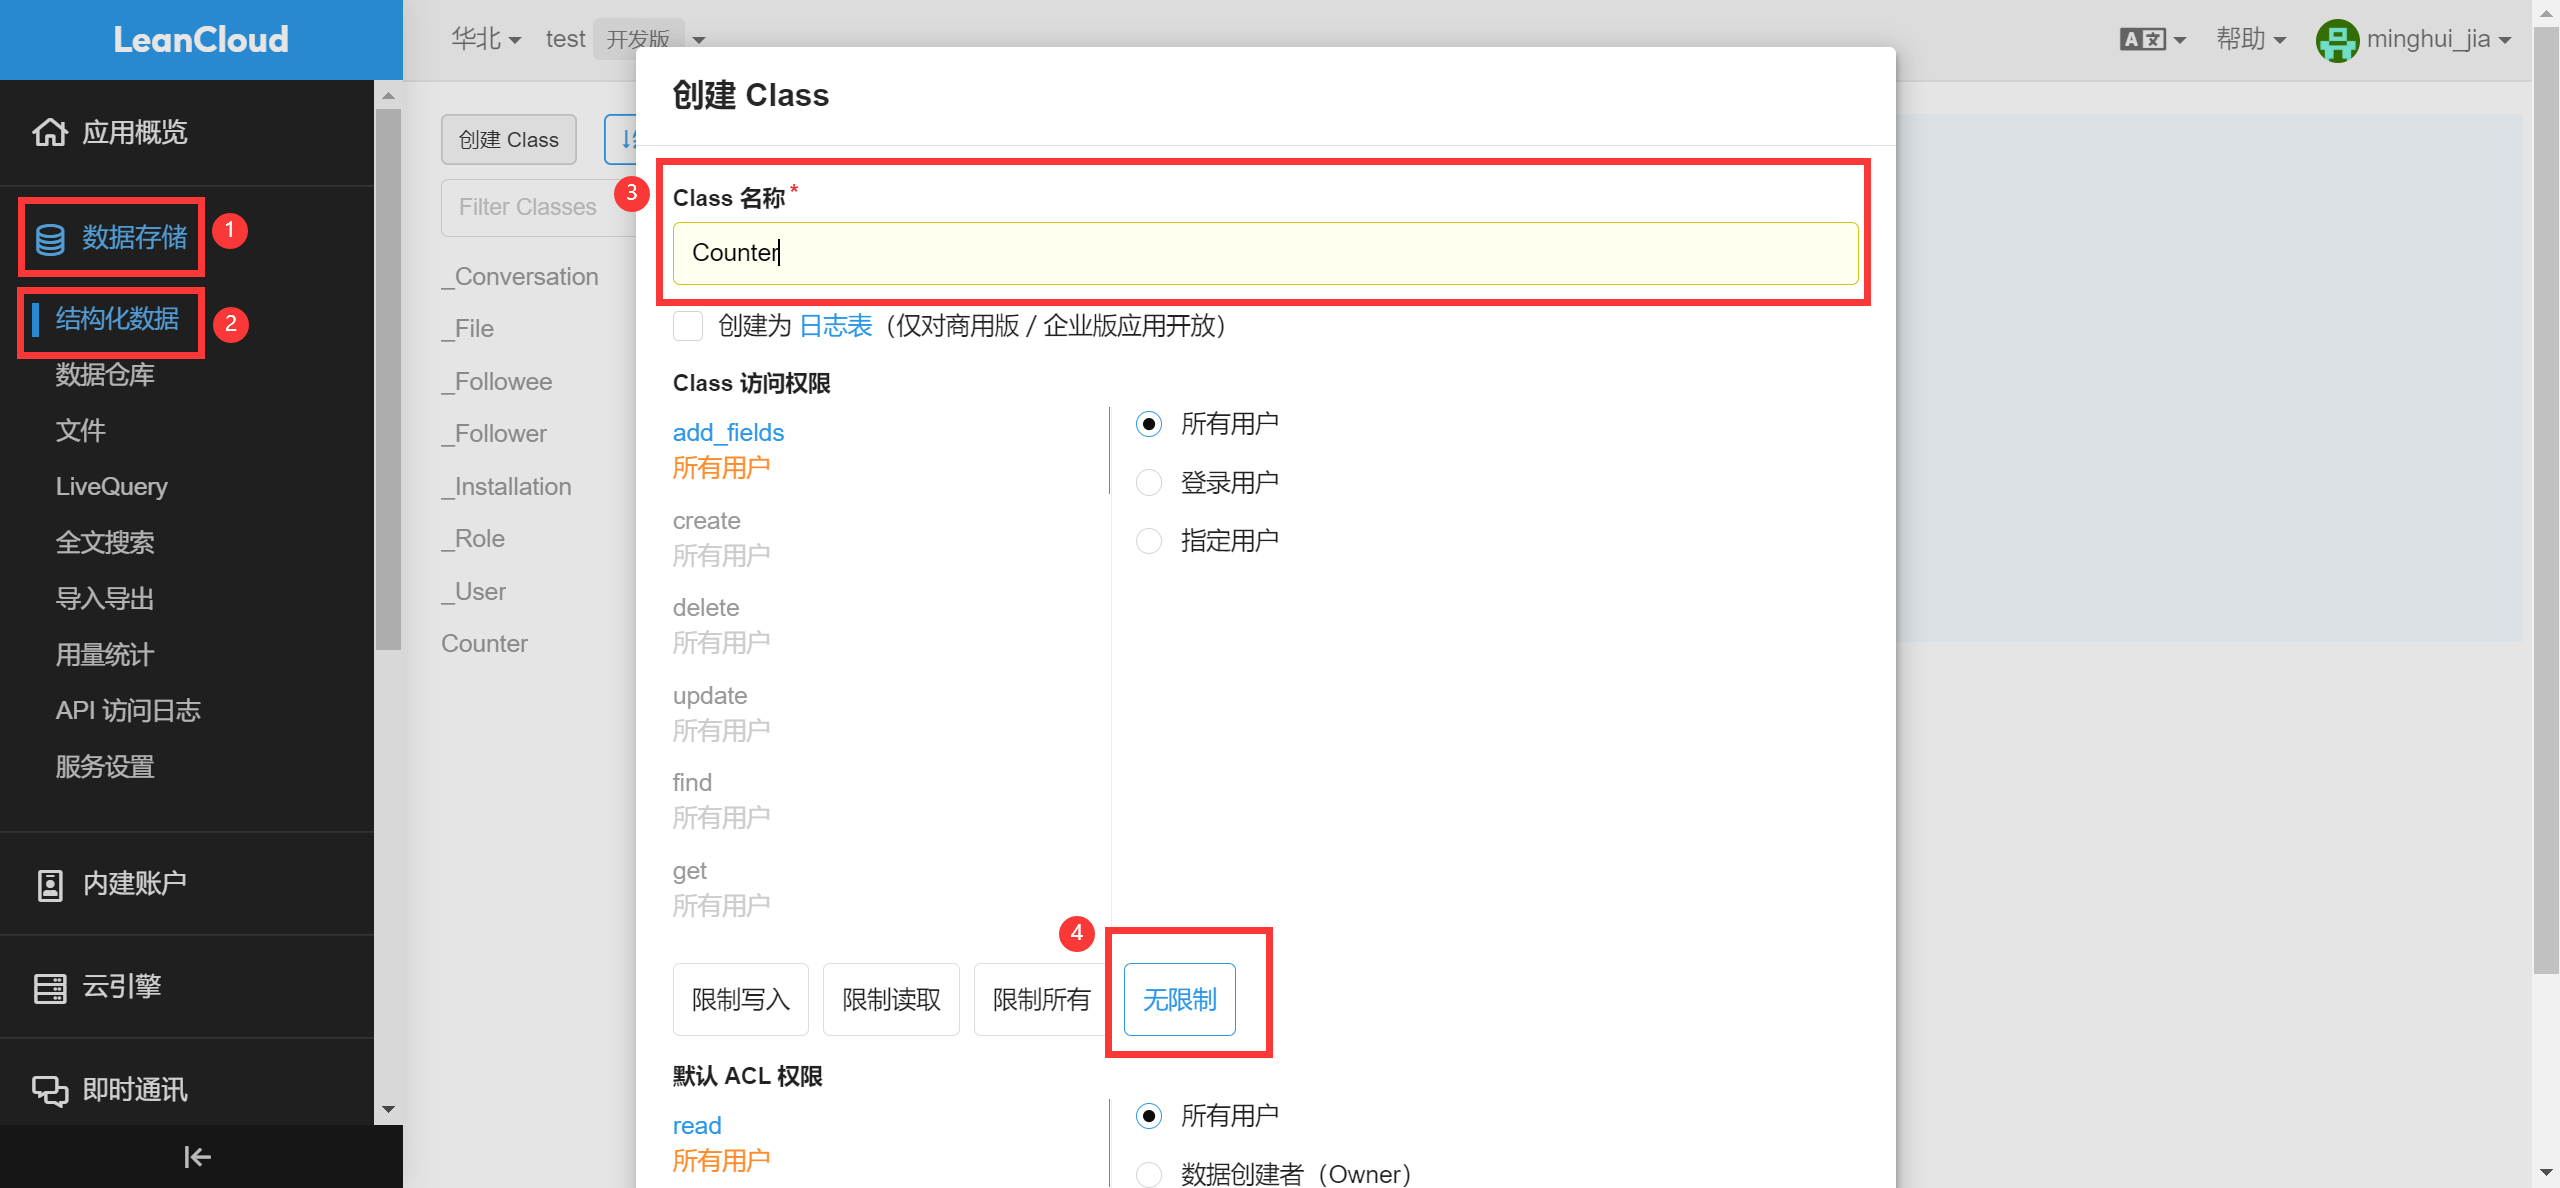Screen dimensions: 2560x1188
Task: Collapse the sidebar with the arrow icon
Action: click(x=197, y=1157)
